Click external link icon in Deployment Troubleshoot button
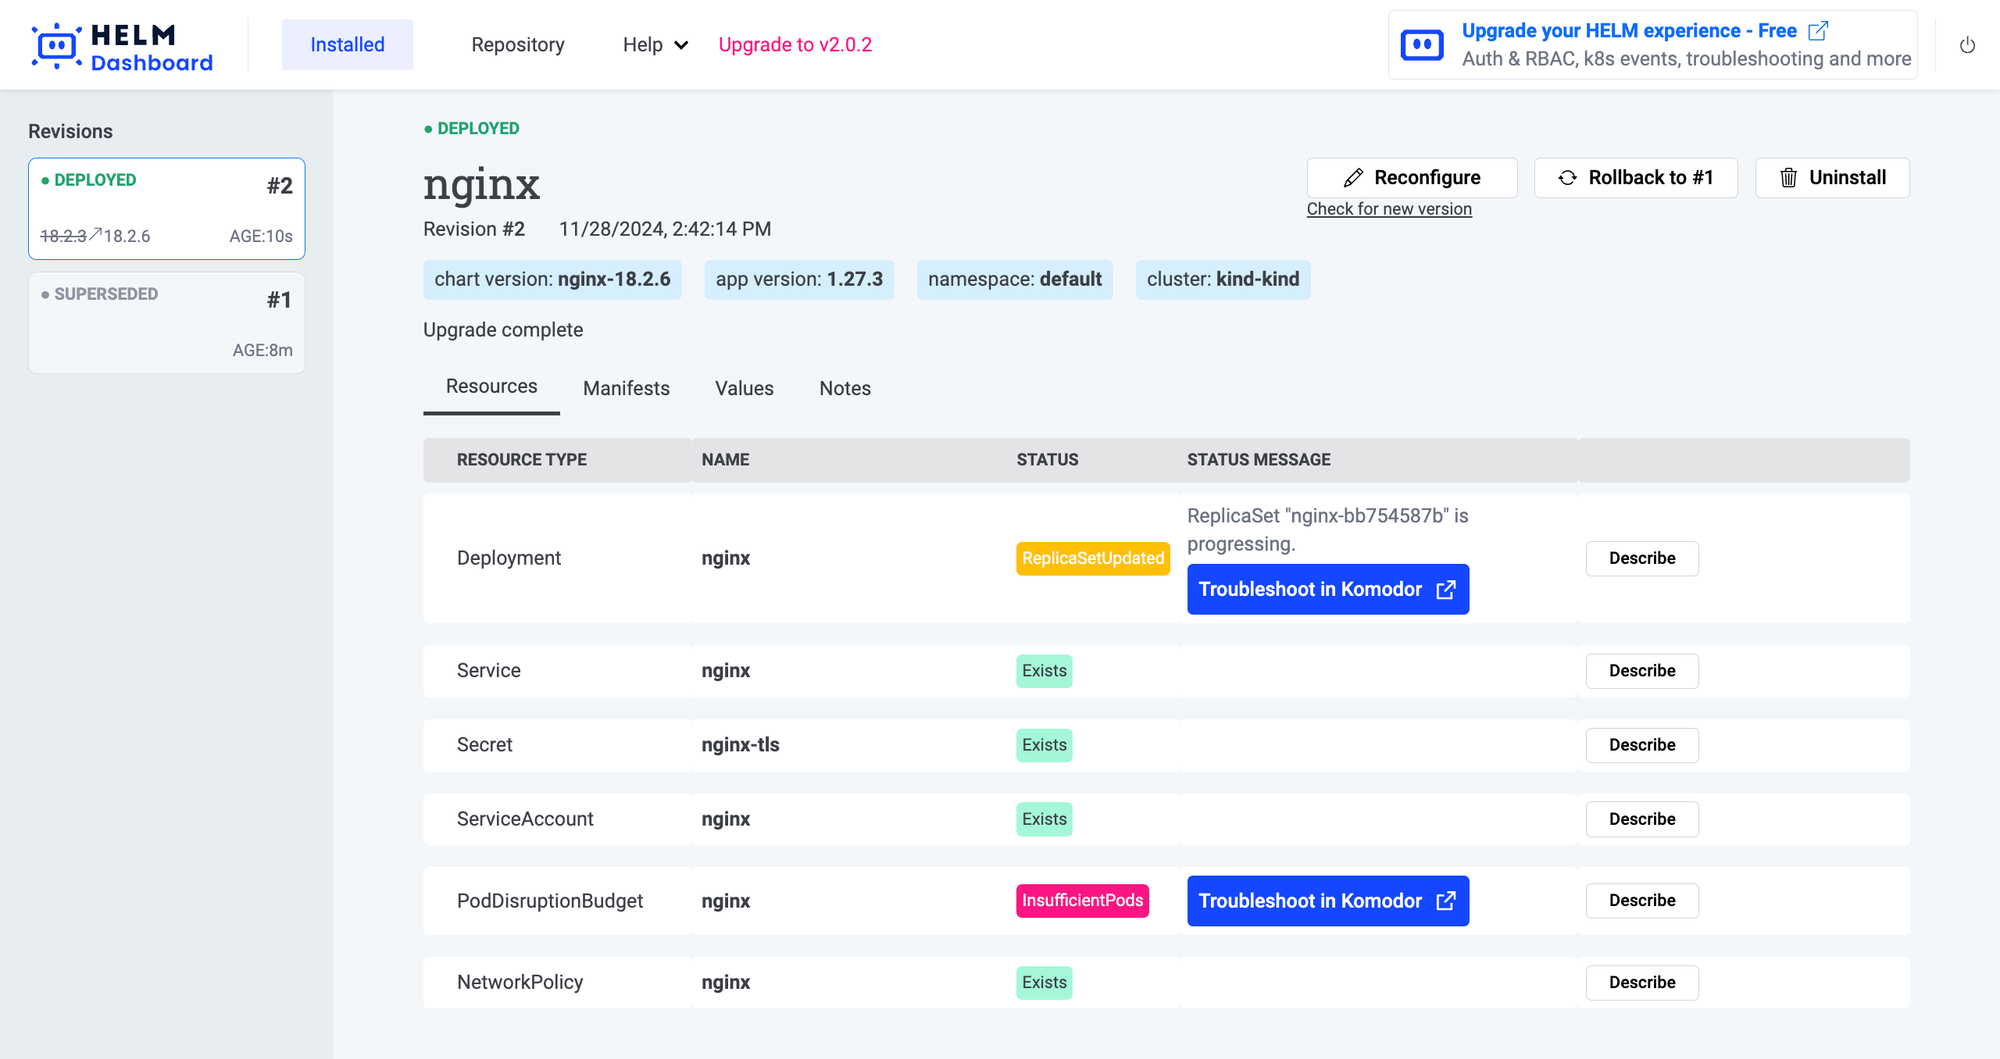Image resolution: width=2000 pixels, height=1059 pixels. click(1446, 590)
